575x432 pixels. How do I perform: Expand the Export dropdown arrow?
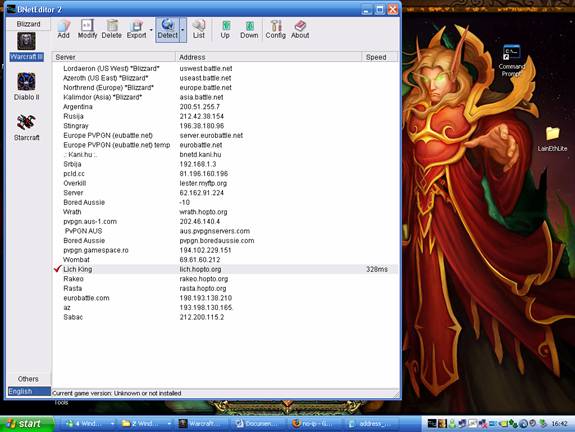click(151, 30)
